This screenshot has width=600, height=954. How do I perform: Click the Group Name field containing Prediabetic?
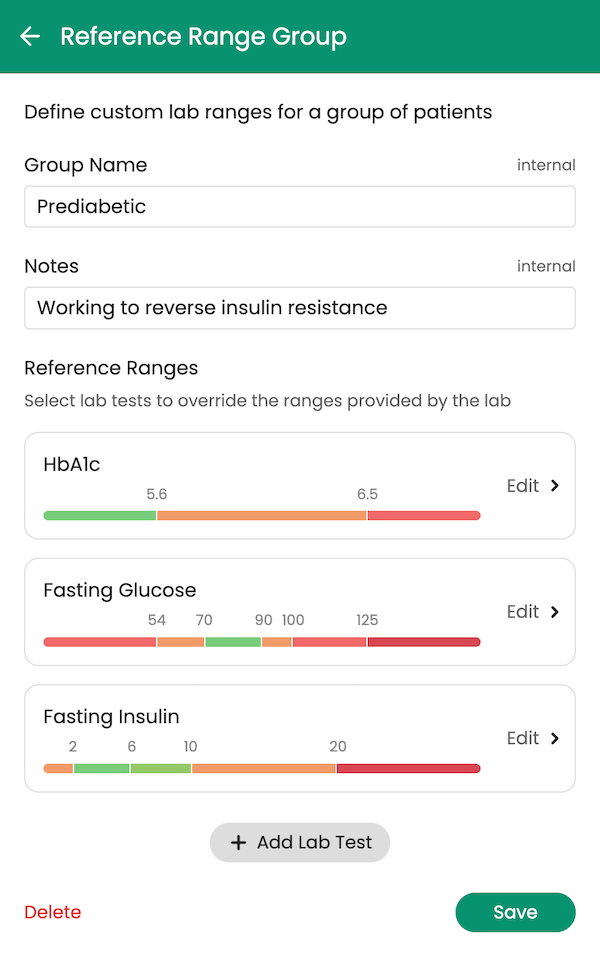click(300, 207)
